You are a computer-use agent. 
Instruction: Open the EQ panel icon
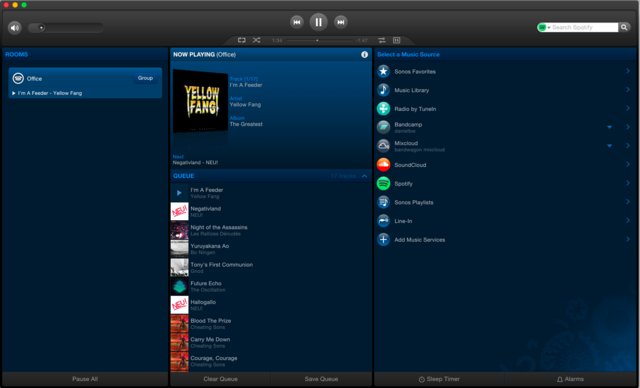[396, 40]
